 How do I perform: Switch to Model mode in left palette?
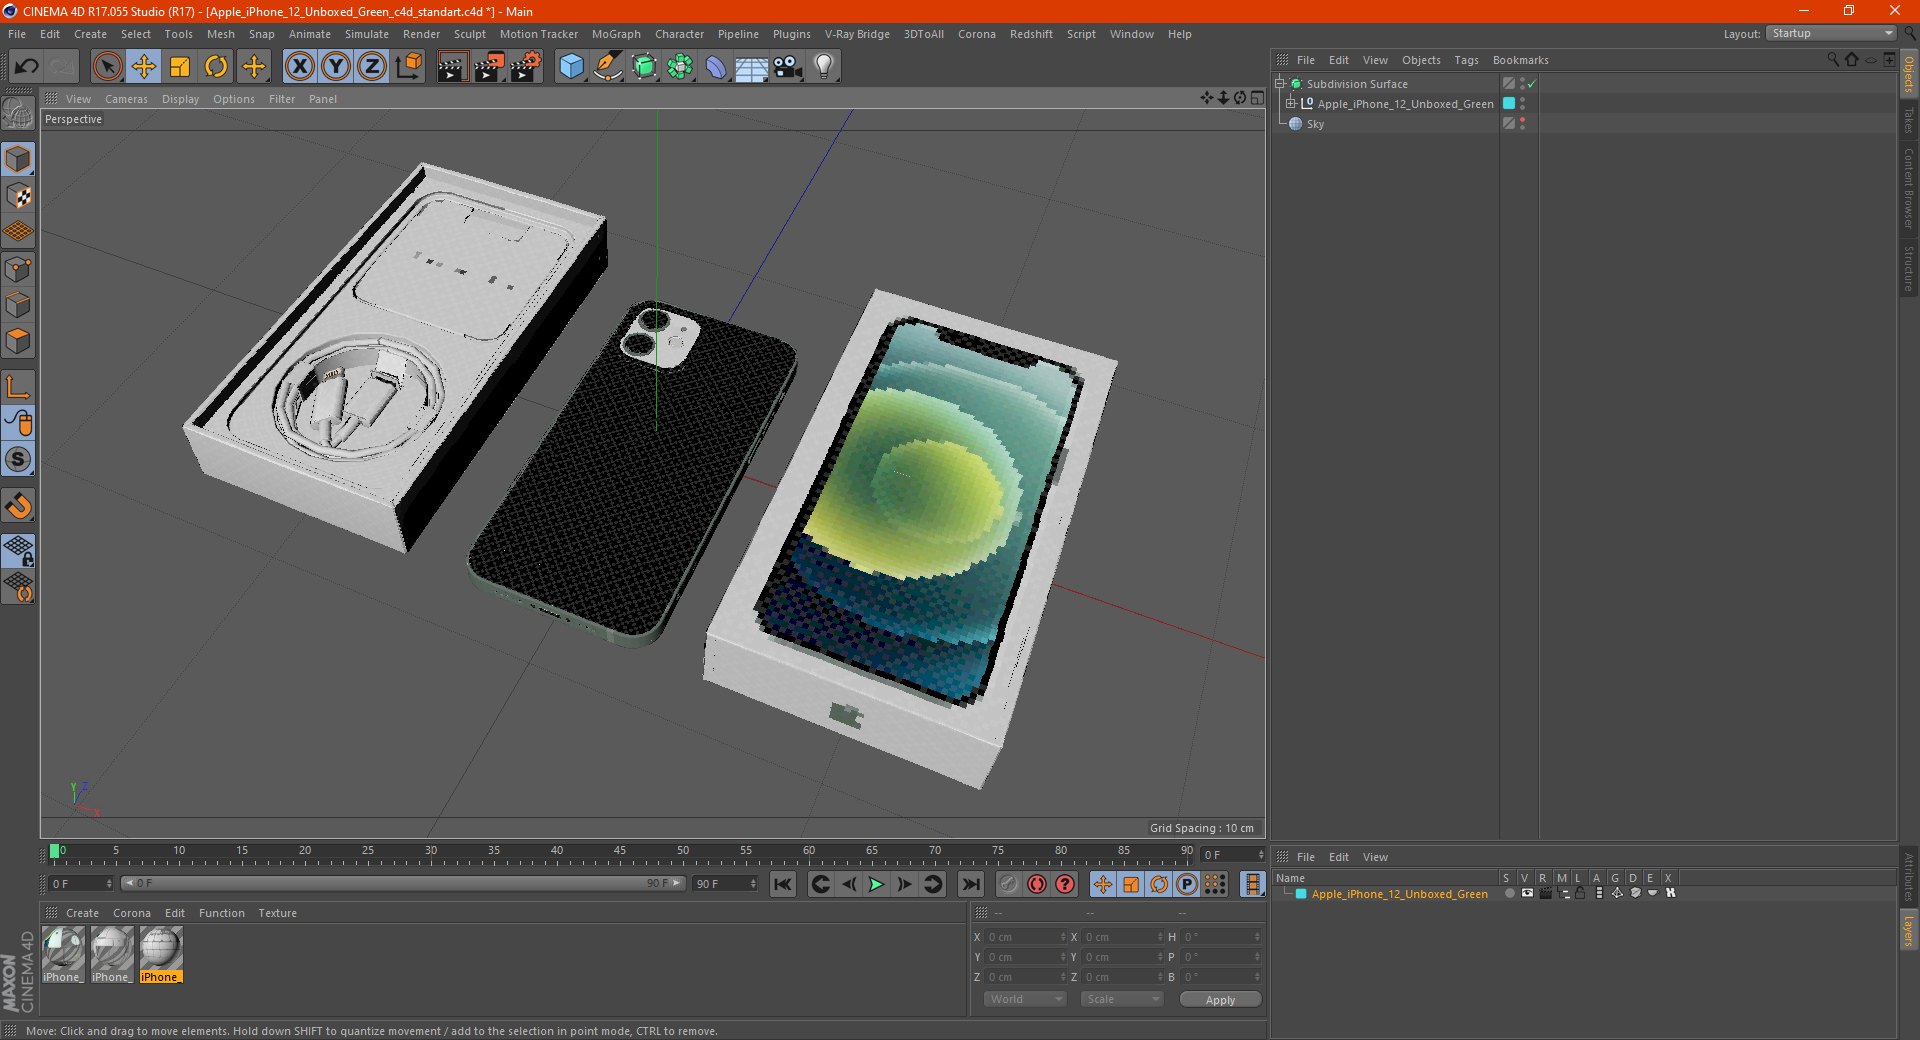click(x=18, y=159)
